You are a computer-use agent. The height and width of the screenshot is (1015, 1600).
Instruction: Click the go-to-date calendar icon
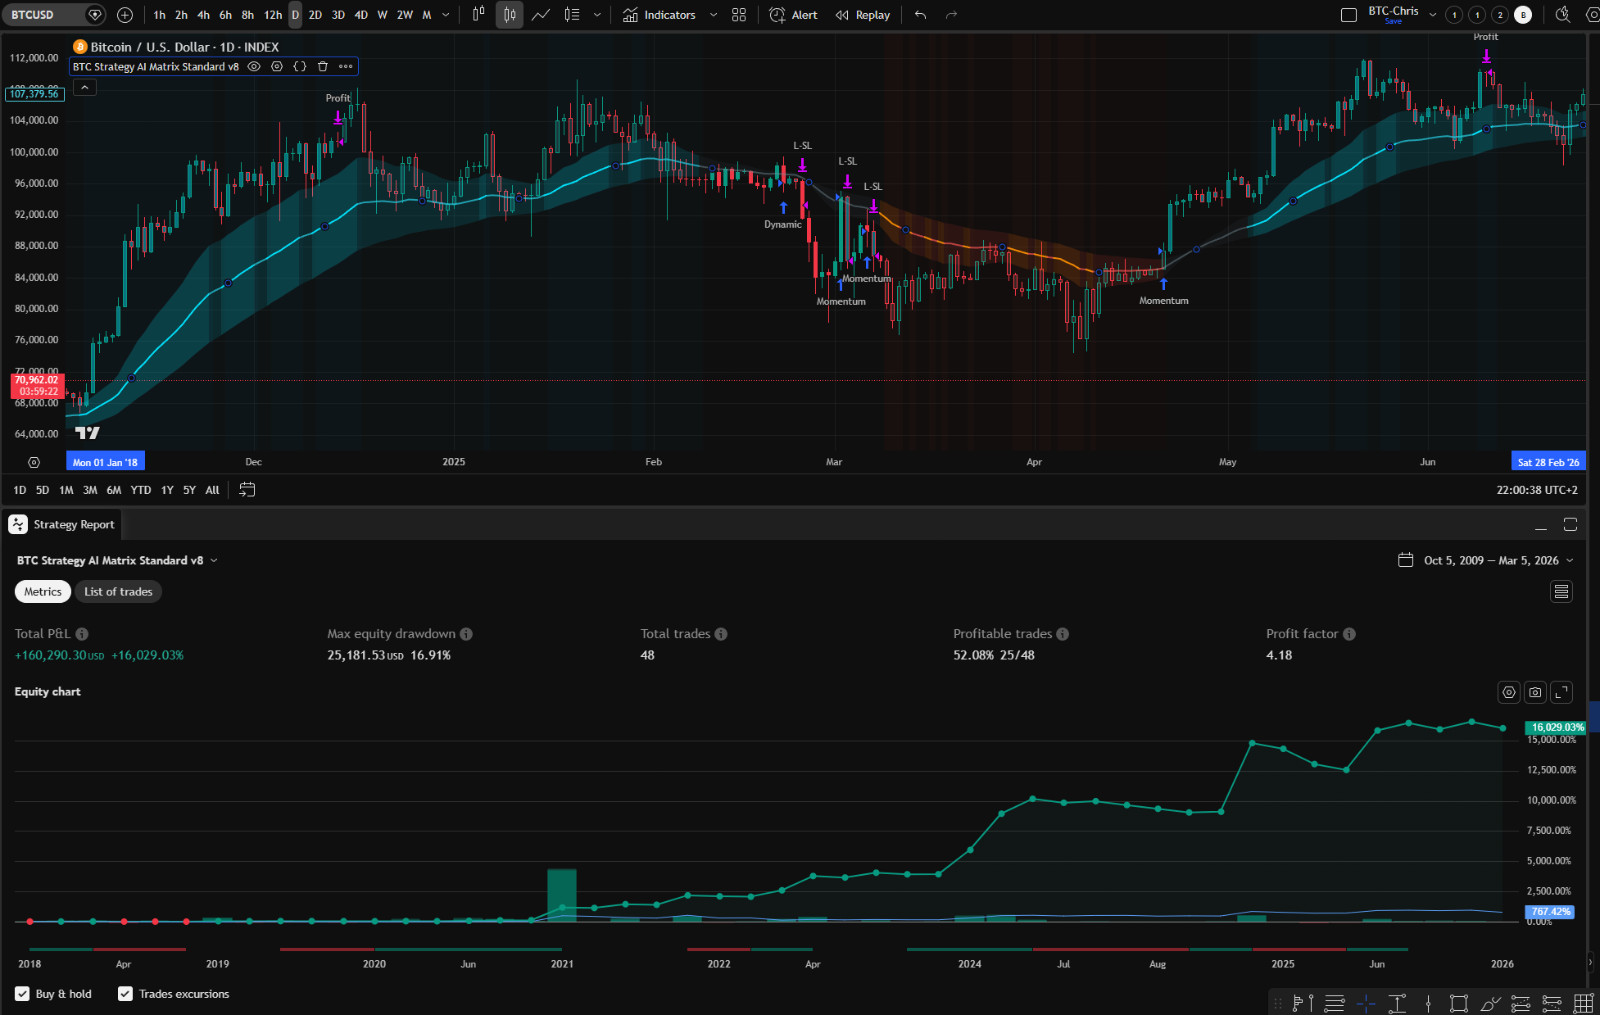coord(248,490)
